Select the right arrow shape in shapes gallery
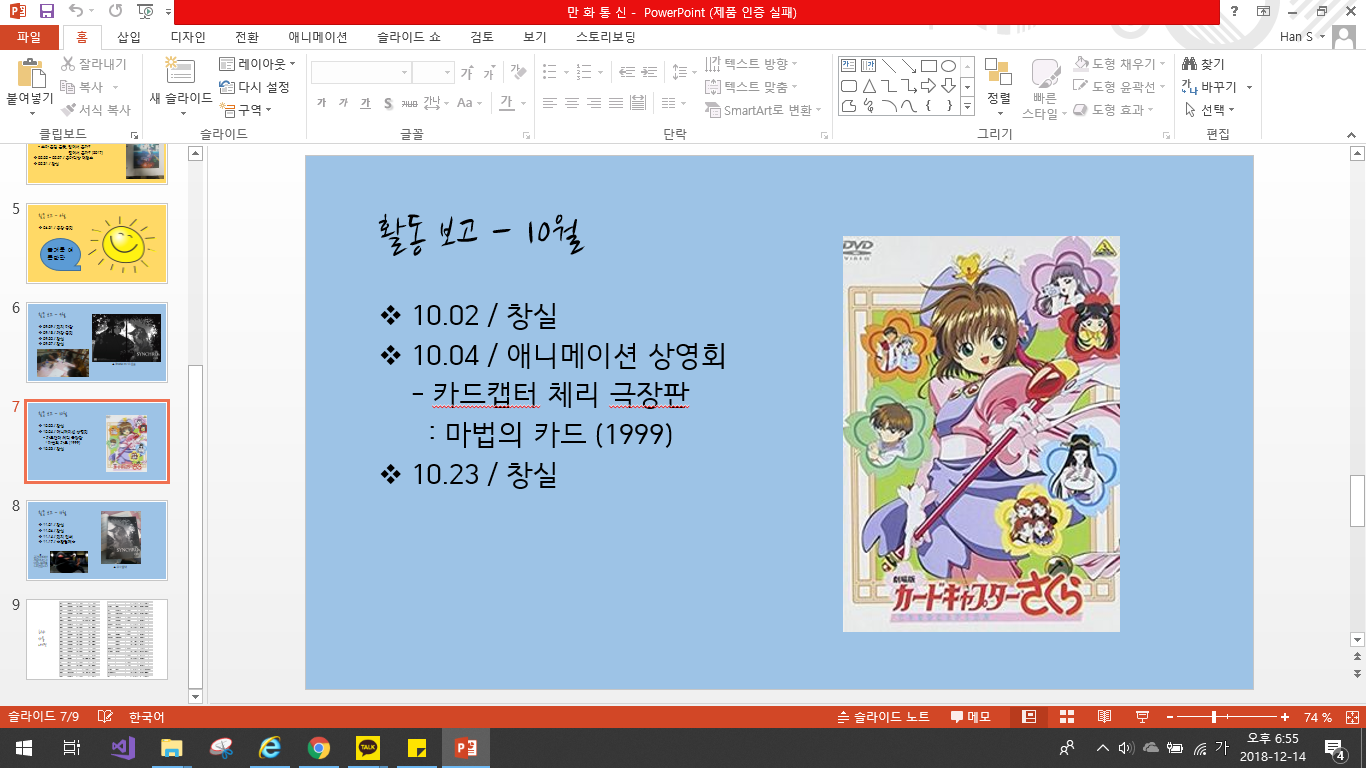The width and height of the screenshot is (1366, 768). point(929,86)
